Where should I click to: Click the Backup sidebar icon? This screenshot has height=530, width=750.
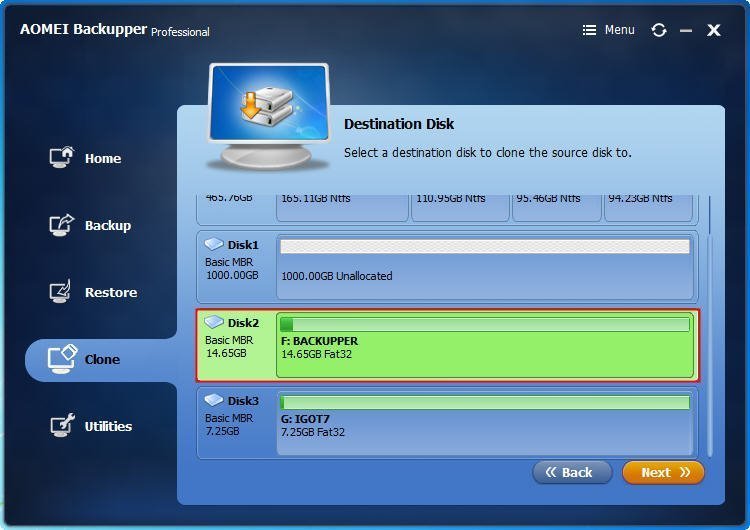(x=61, y=224)
